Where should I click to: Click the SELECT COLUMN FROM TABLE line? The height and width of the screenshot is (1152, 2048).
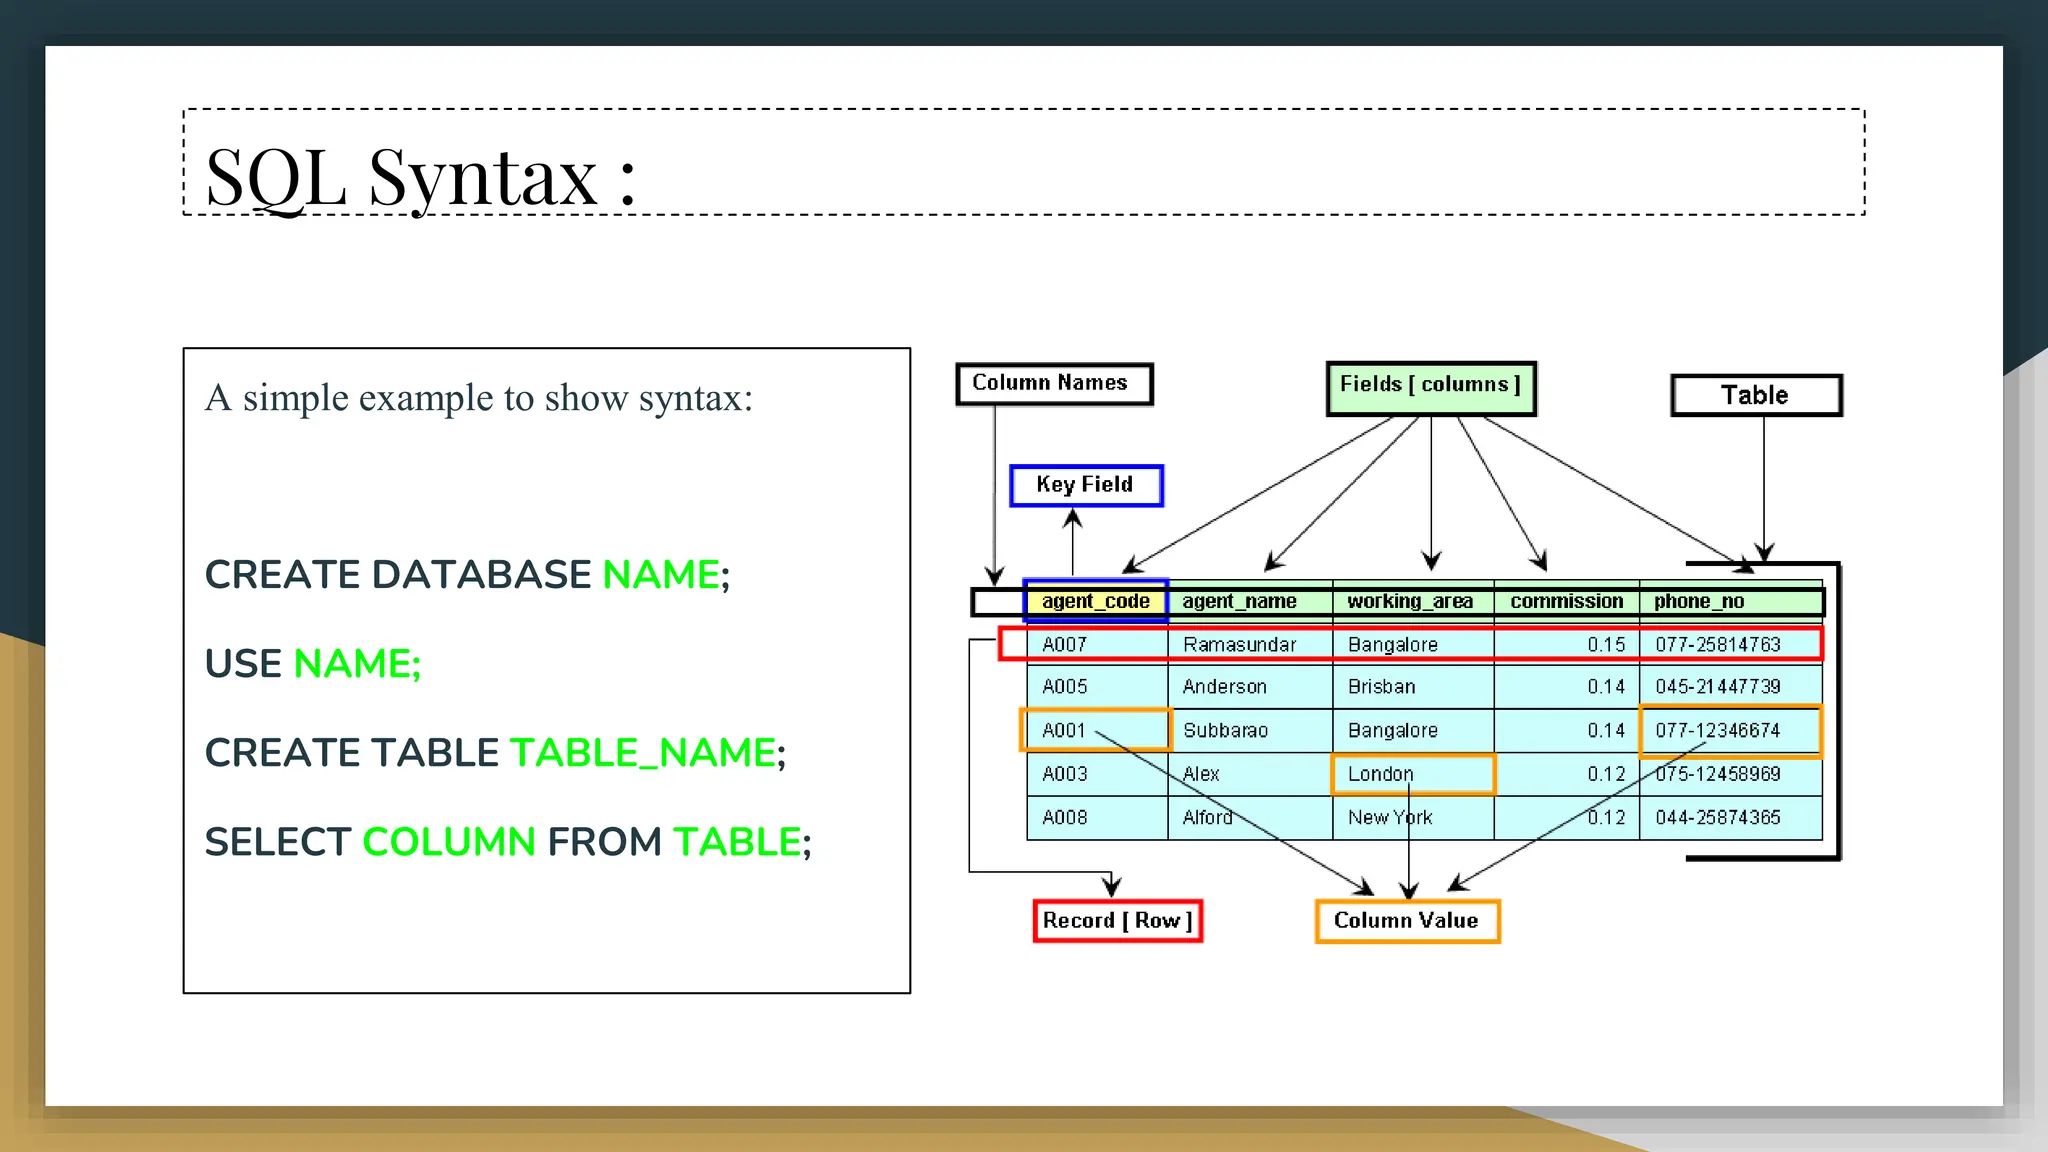coord(508,842)
